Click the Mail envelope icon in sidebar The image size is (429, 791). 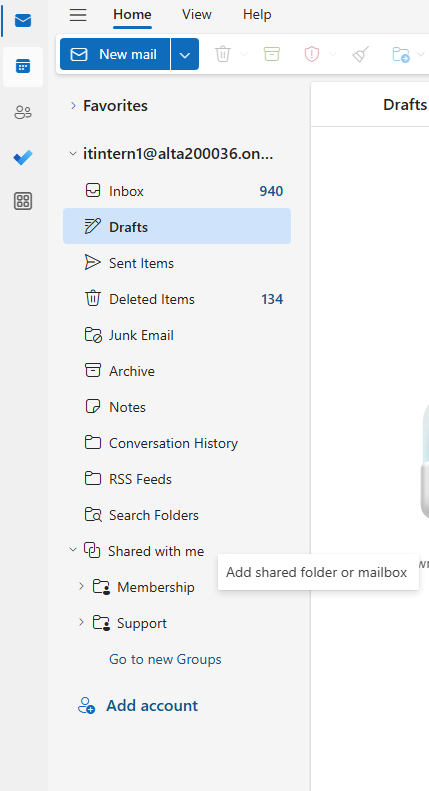click(x=23, y=21)
